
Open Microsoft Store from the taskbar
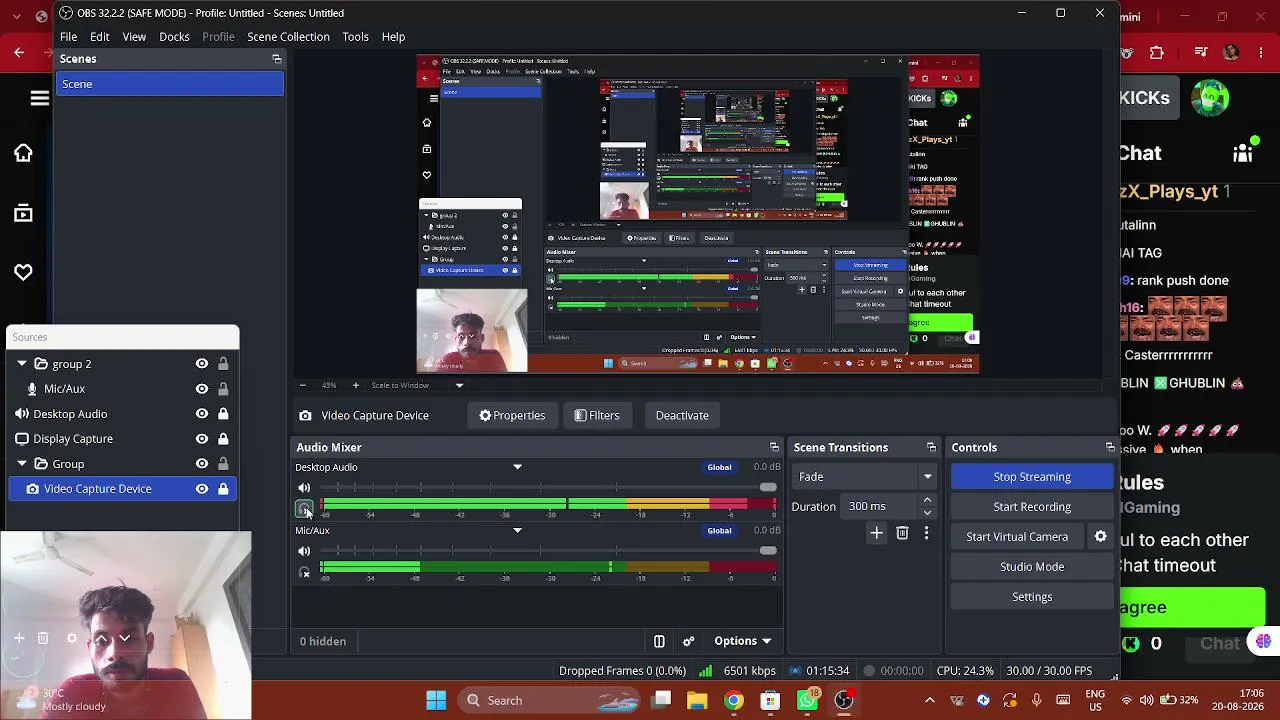point(770,700)
